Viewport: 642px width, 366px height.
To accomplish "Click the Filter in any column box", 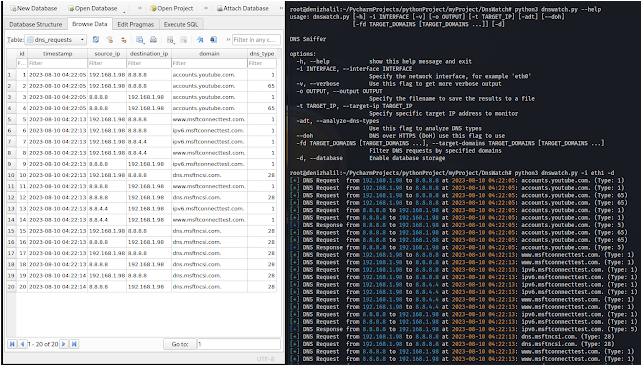I will [x=257, y=40].
